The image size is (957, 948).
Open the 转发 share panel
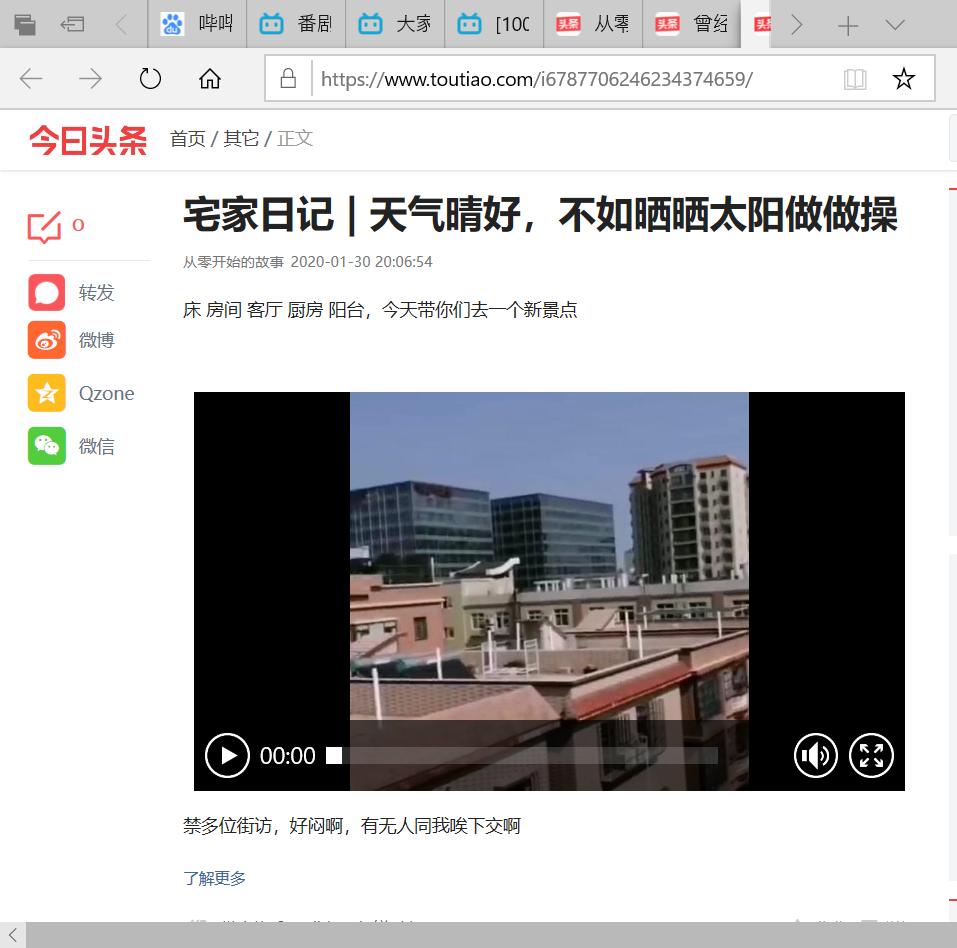coord(45,292)
